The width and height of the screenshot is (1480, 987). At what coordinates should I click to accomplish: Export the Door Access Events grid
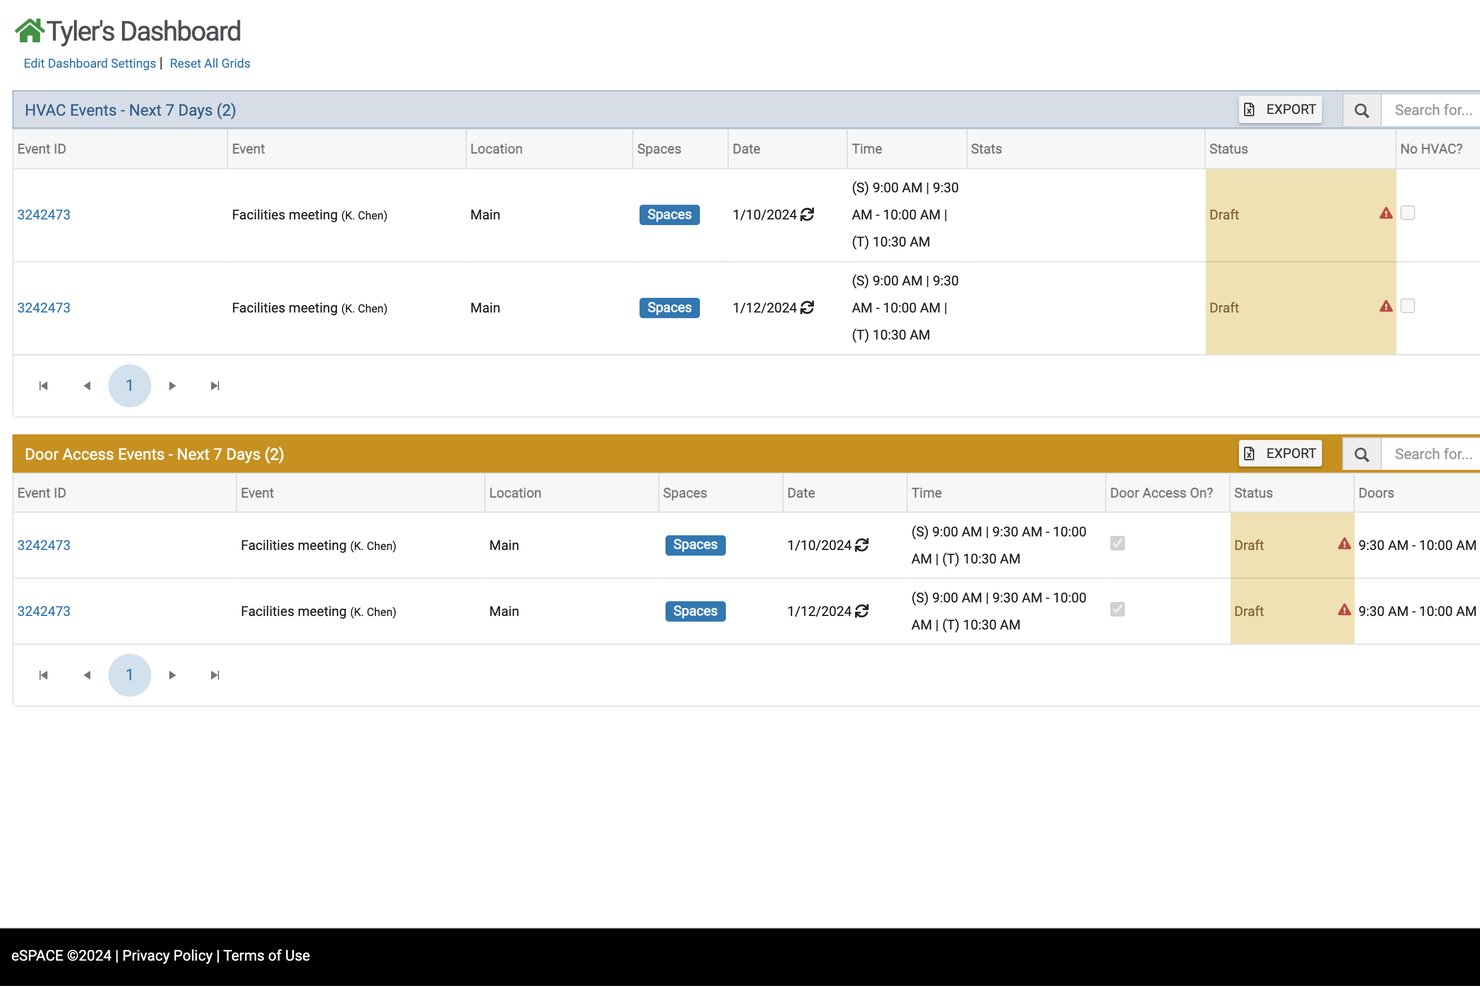click(1280, 454)
